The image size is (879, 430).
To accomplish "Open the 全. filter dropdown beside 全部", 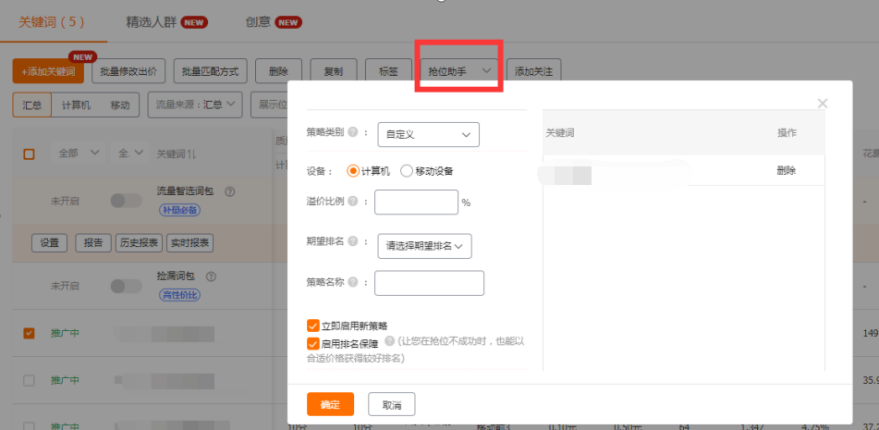I will point(130,153).
